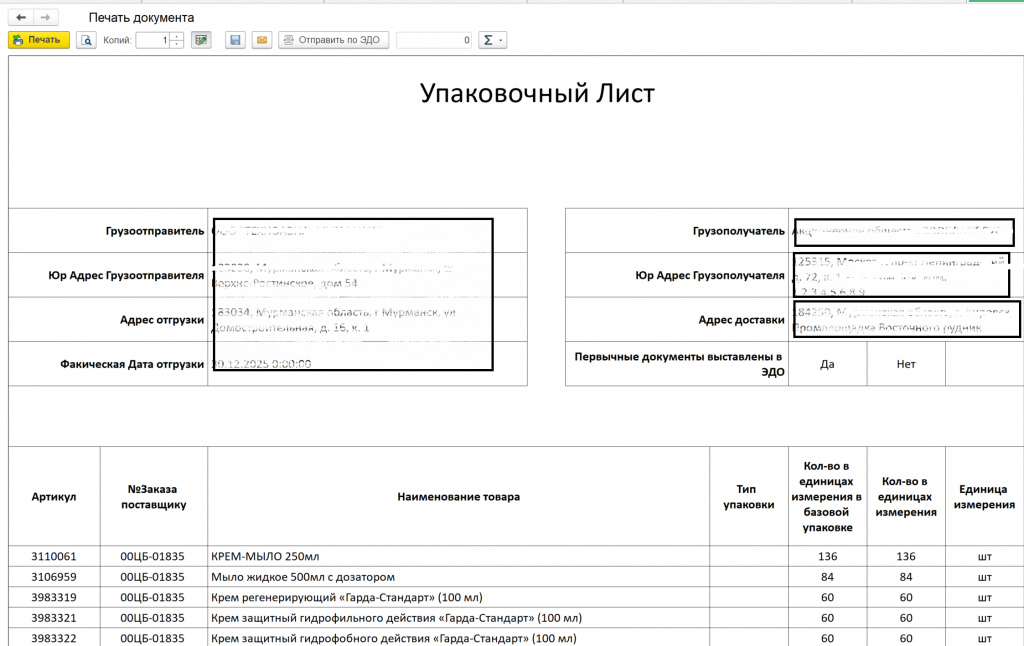The height and width of the screenshot is (646, 1024).
Task: Increase copies with the up stepper arrow
Action: tap(176, 36)
